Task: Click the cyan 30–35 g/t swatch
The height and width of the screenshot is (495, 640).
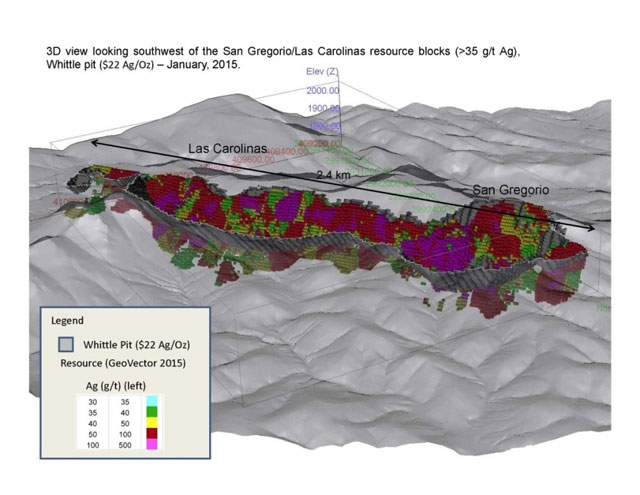Action: point(151,402)
